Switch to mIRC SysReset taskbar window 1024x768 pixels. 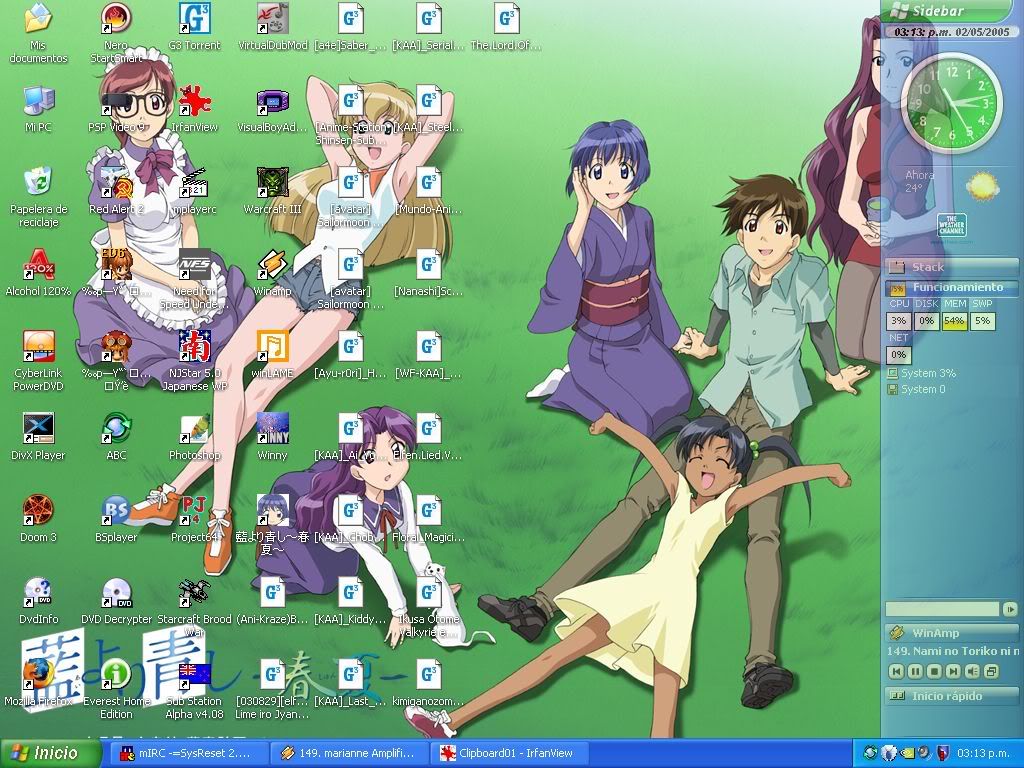188,753
